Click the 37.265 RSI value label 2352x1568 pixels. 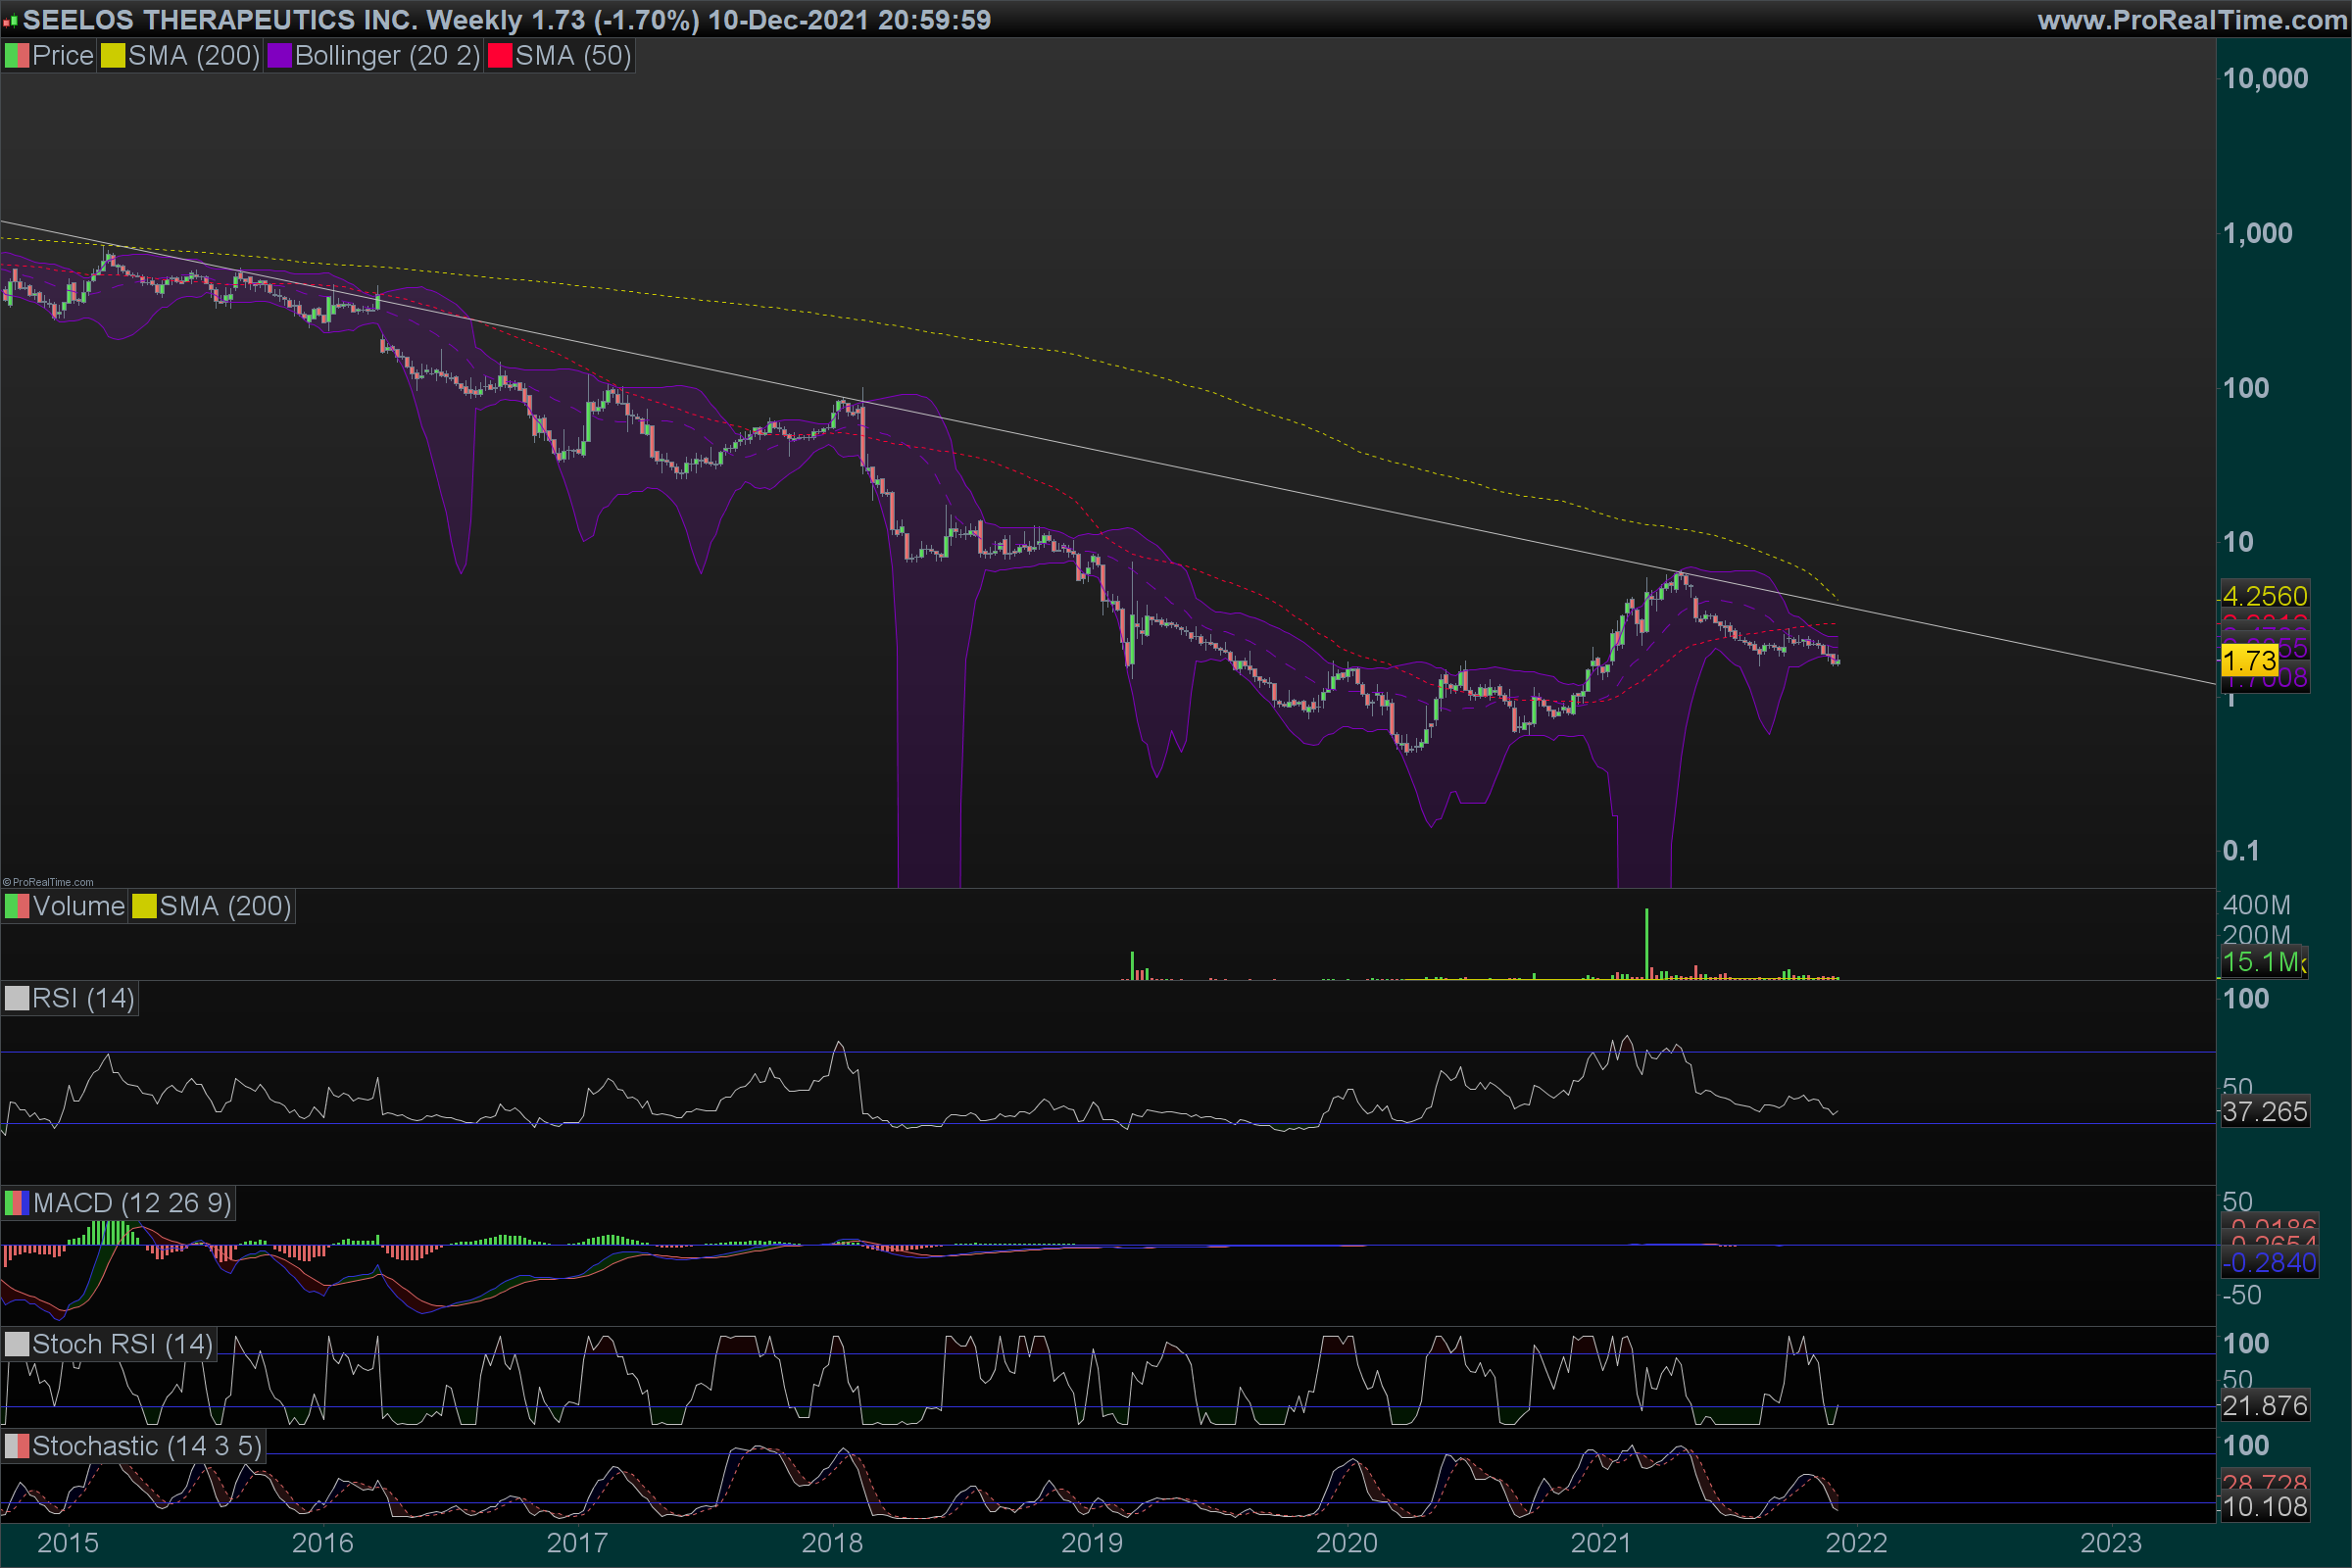(x=2264, y=1111)
